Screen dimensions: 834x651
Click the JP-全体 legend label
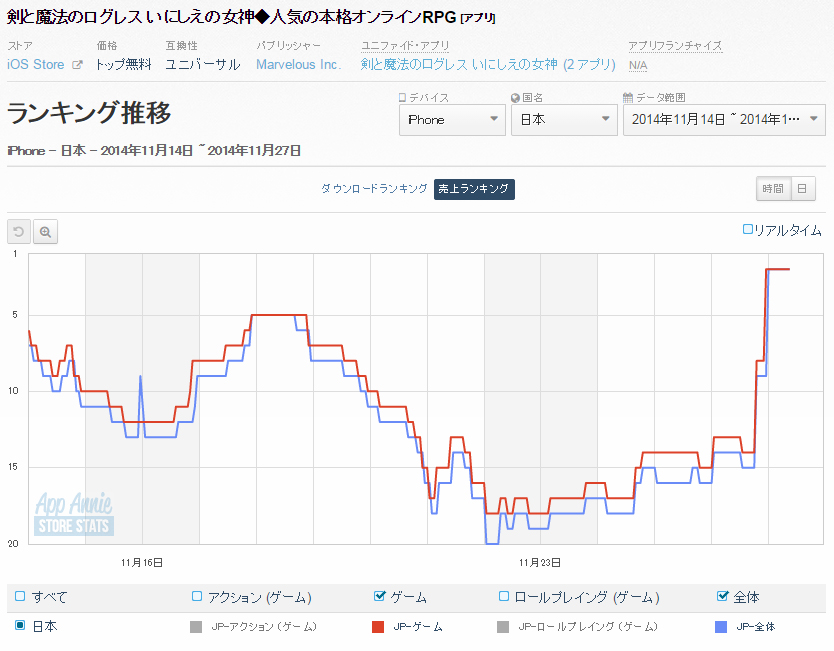[x=756, y=627]
